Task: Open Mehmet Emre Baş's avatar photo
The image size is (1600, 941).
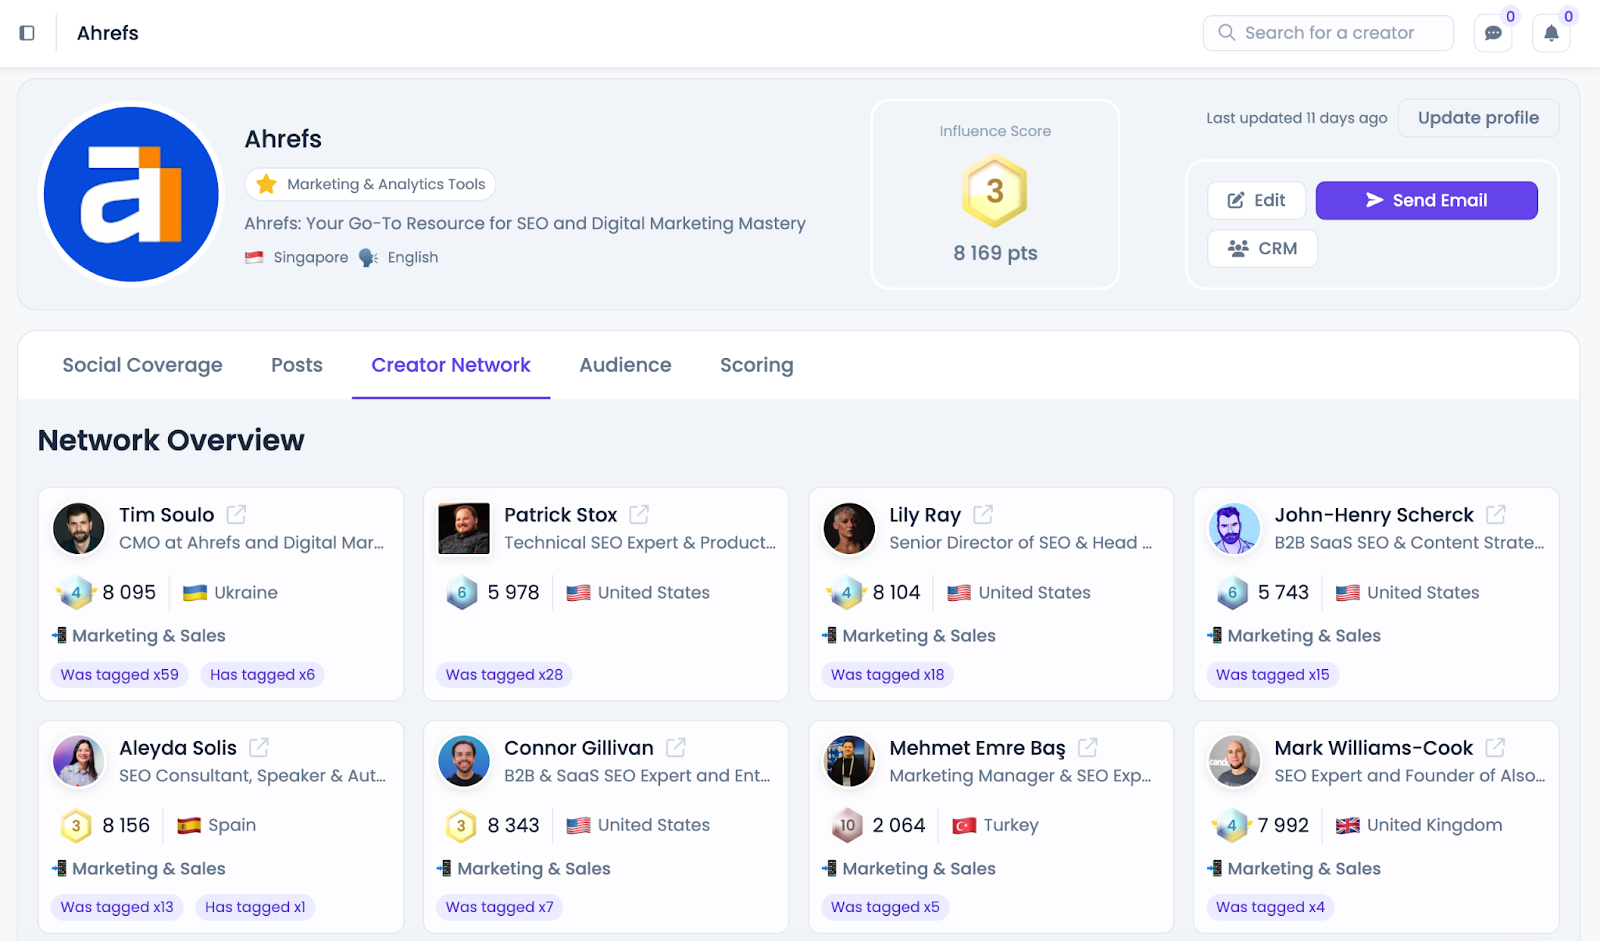Action: click(849, 761)
